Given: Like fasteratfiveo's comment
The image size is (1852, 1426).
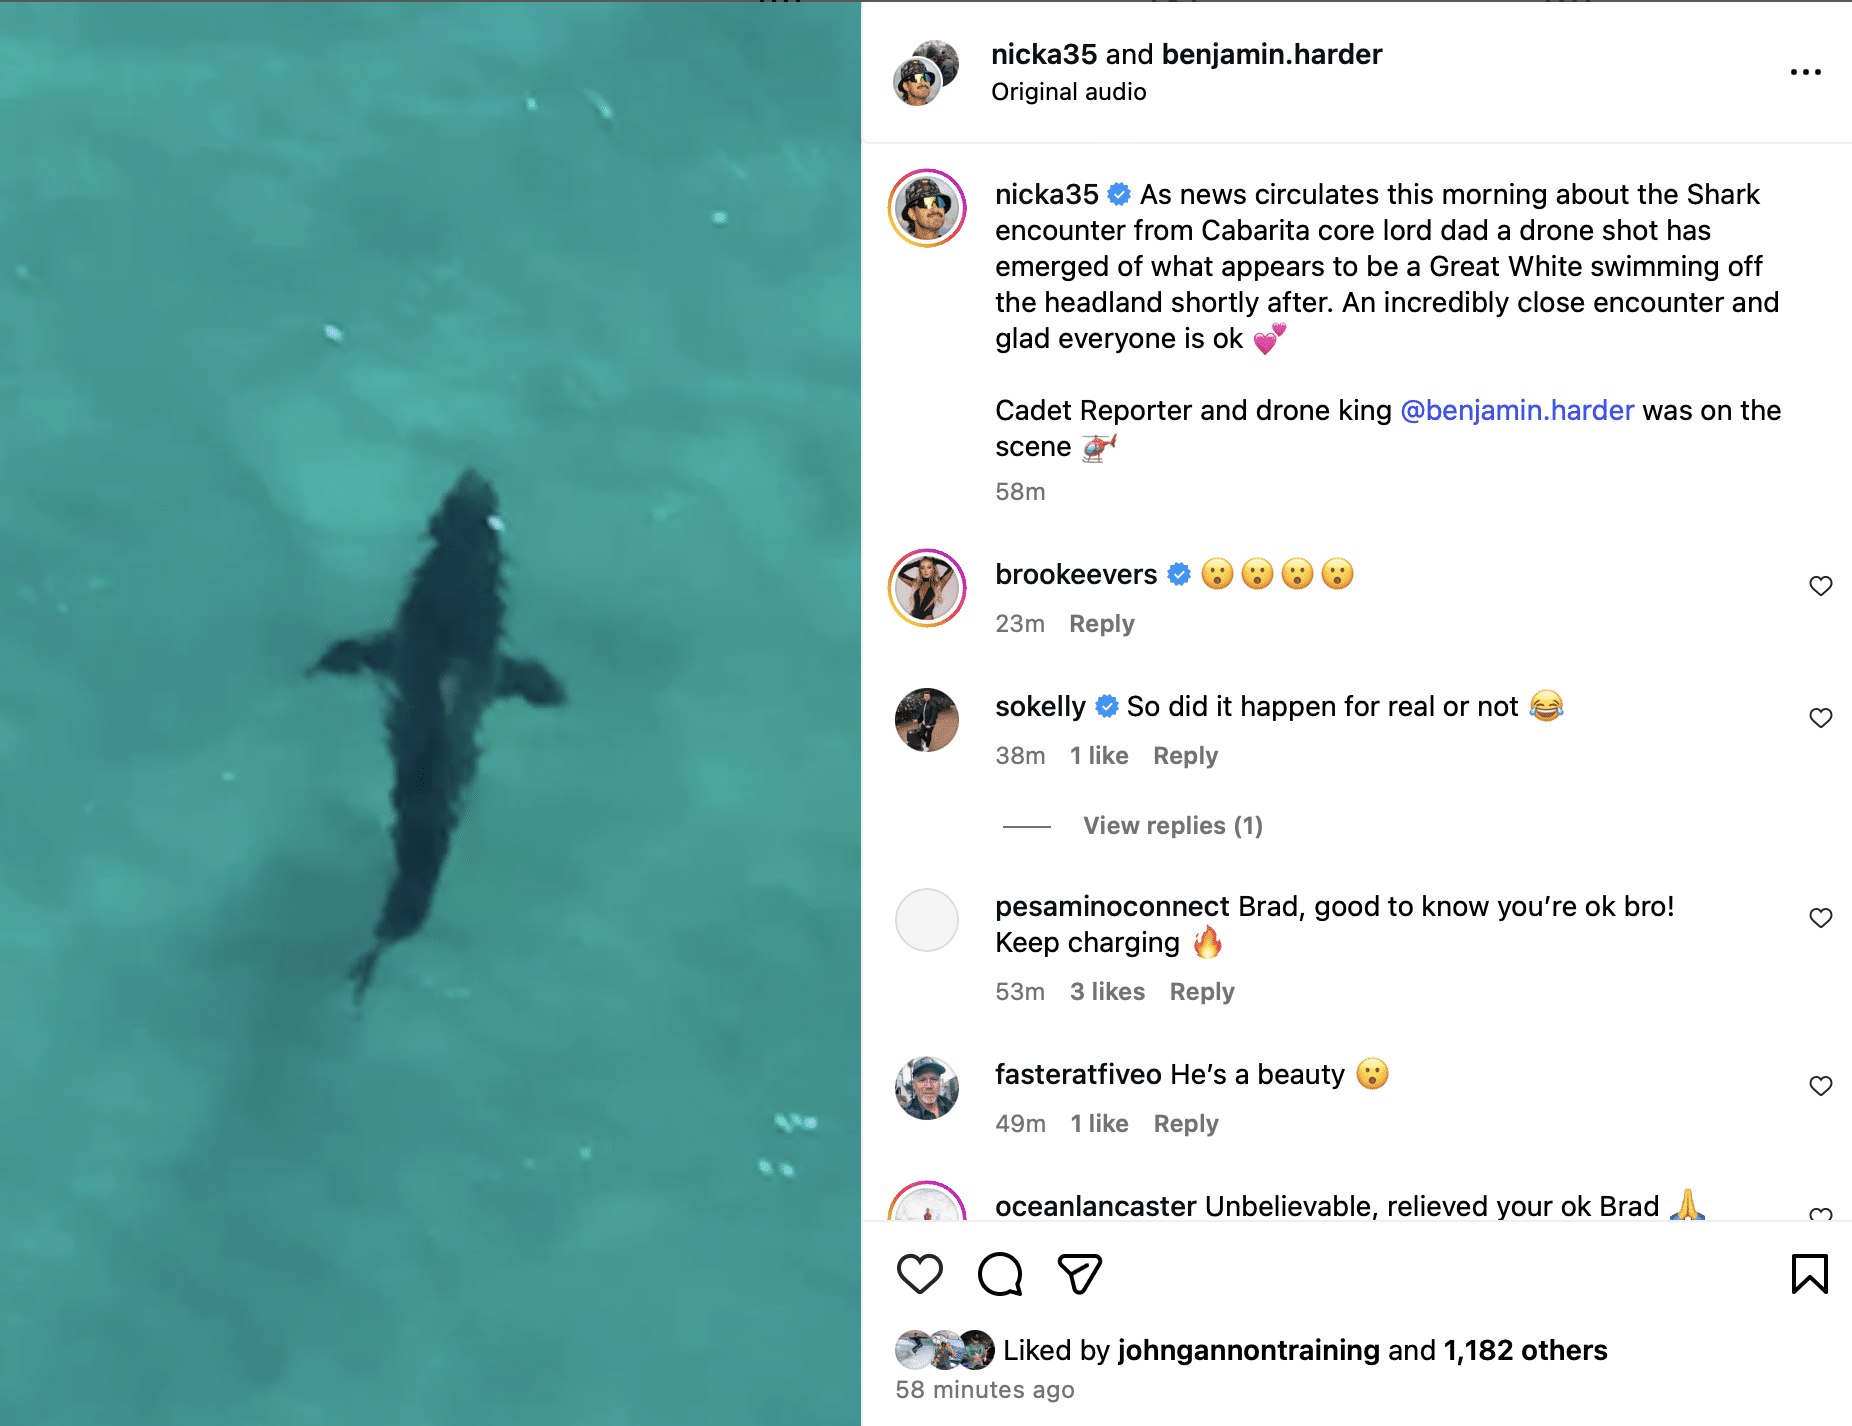Looking at the screenshot, I should (1820, 1086).
